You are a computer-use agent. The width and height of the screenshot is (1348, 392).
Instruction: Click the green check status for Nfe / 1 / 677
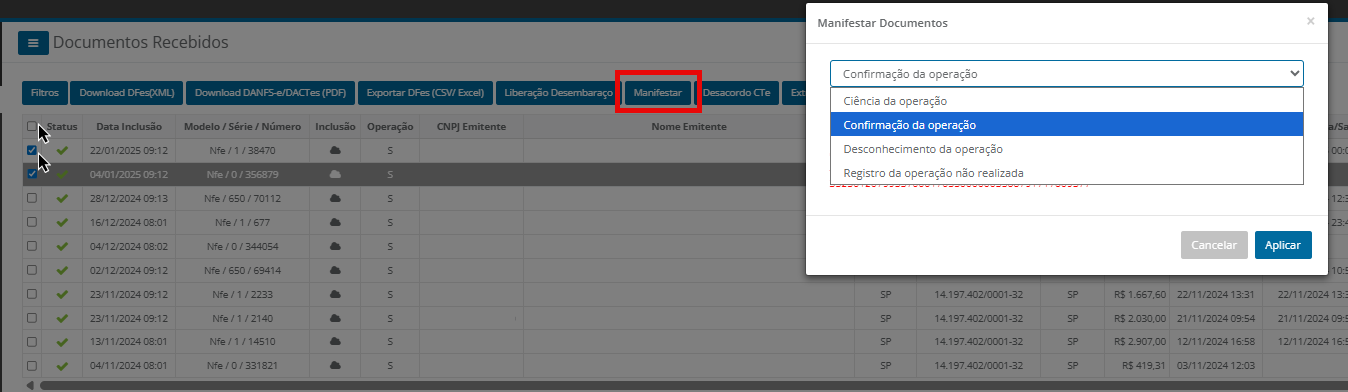pyautogui.click(x=62, y=222)
